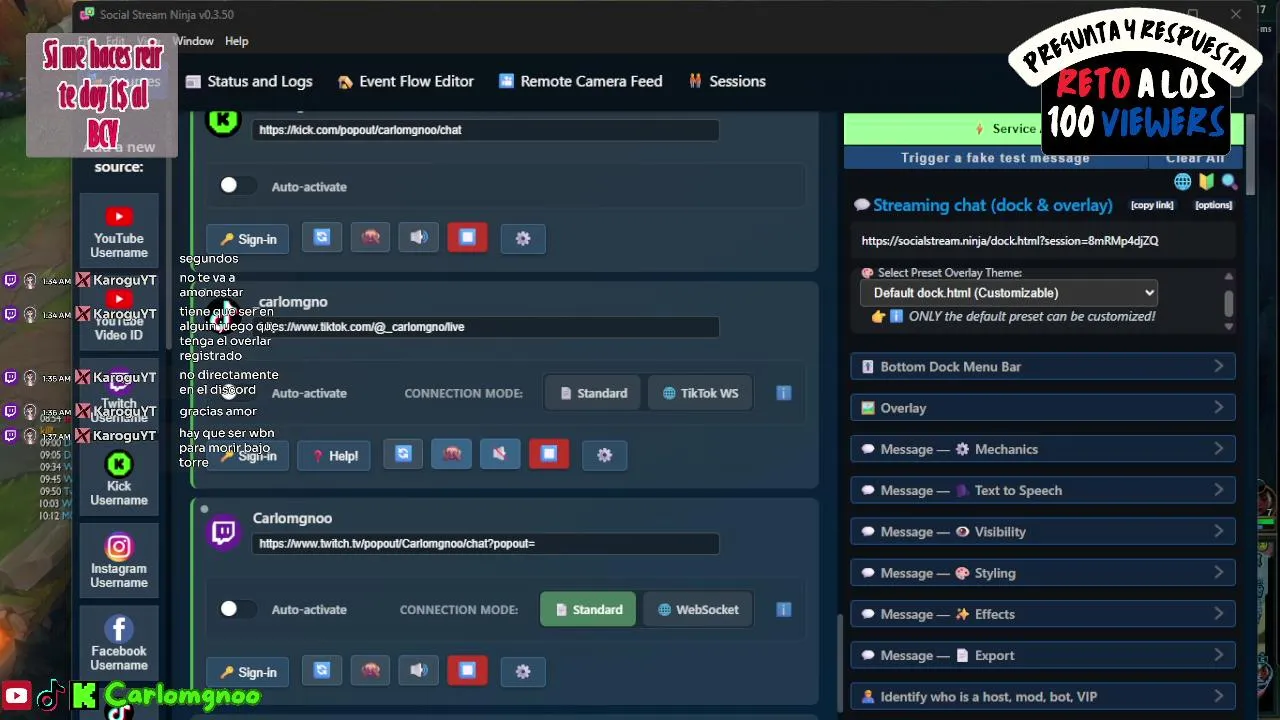Toggle Auto-activate for the Kick source
This screenshot has height=720, width=1280.
pyautogui.click(x=237, y=186)
